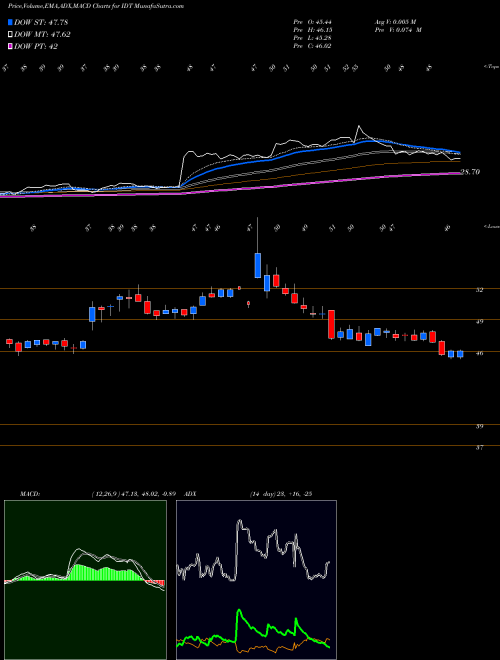Image resolution: width=500 pixels, height=660 pixels.
Task: Click the 46 price level label
Action: [479, 354]
